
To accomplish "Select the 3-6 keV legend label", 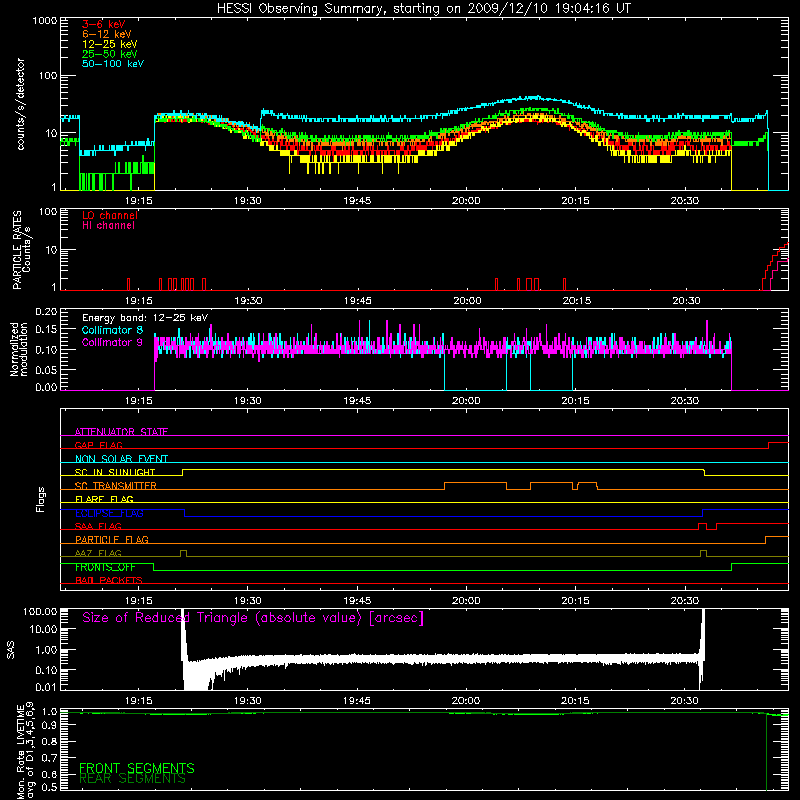I will [x=104, y=24].
